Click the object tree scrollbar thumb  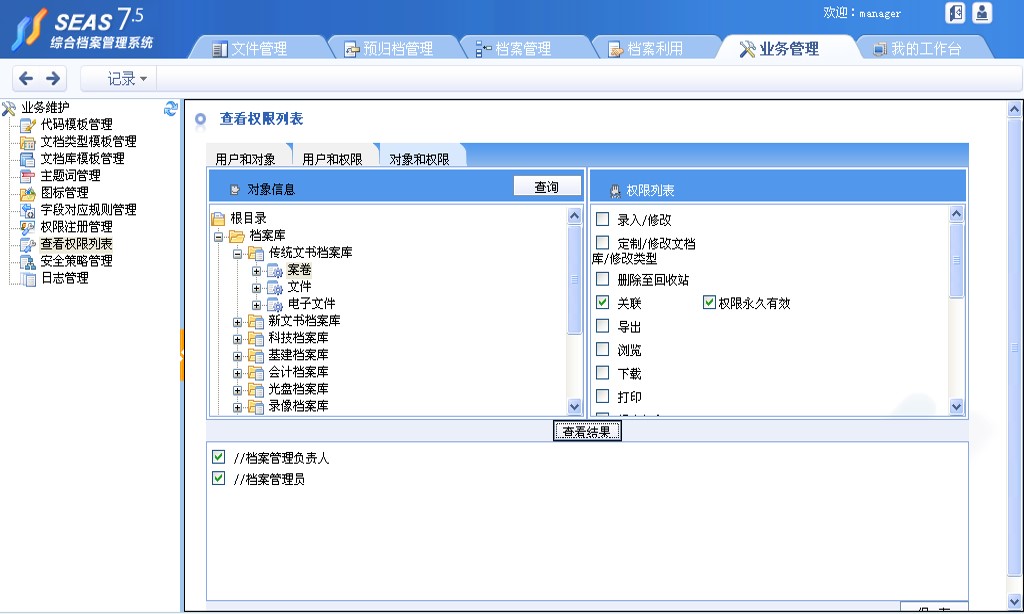click(x=575, y=280)
